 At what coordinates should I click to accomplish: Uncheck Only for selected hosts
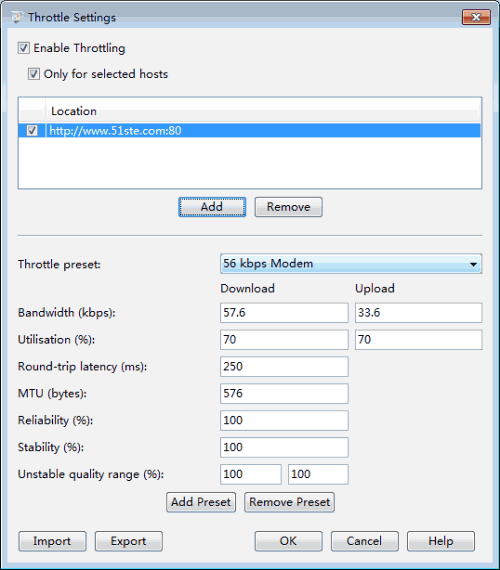coord(34,74)
